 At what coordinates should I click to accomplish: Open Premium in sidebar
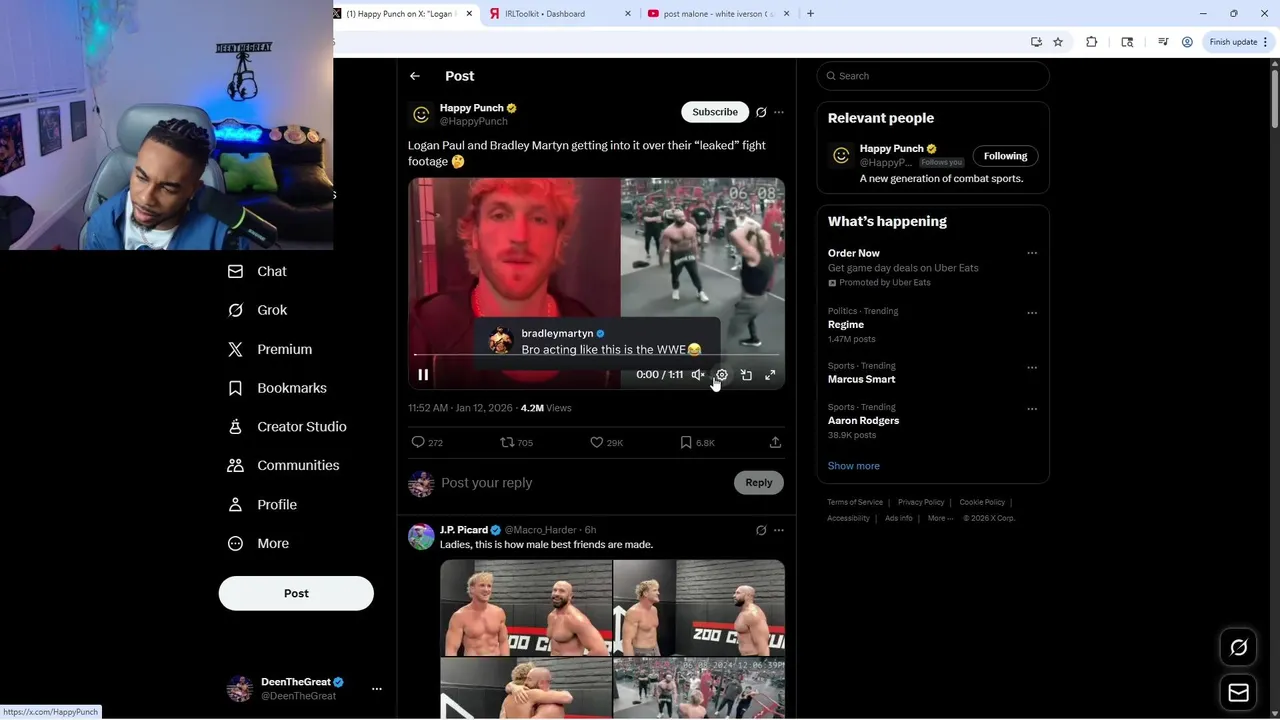(x=270, y=349)
